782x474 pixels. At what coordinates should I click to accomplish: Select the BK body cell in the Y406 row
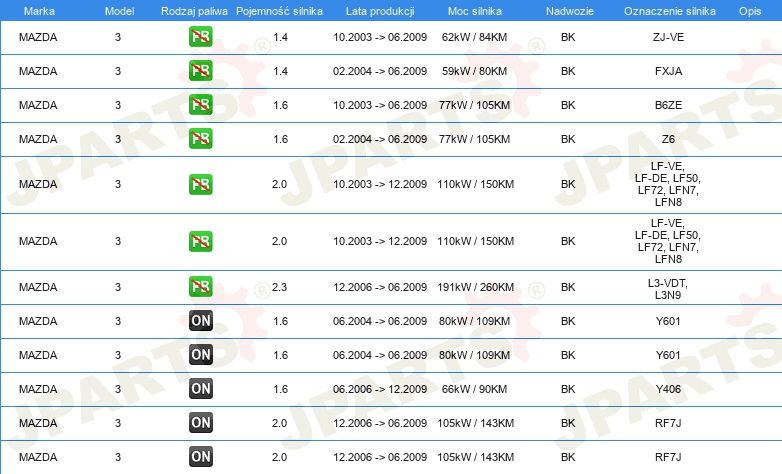[568, 389]
